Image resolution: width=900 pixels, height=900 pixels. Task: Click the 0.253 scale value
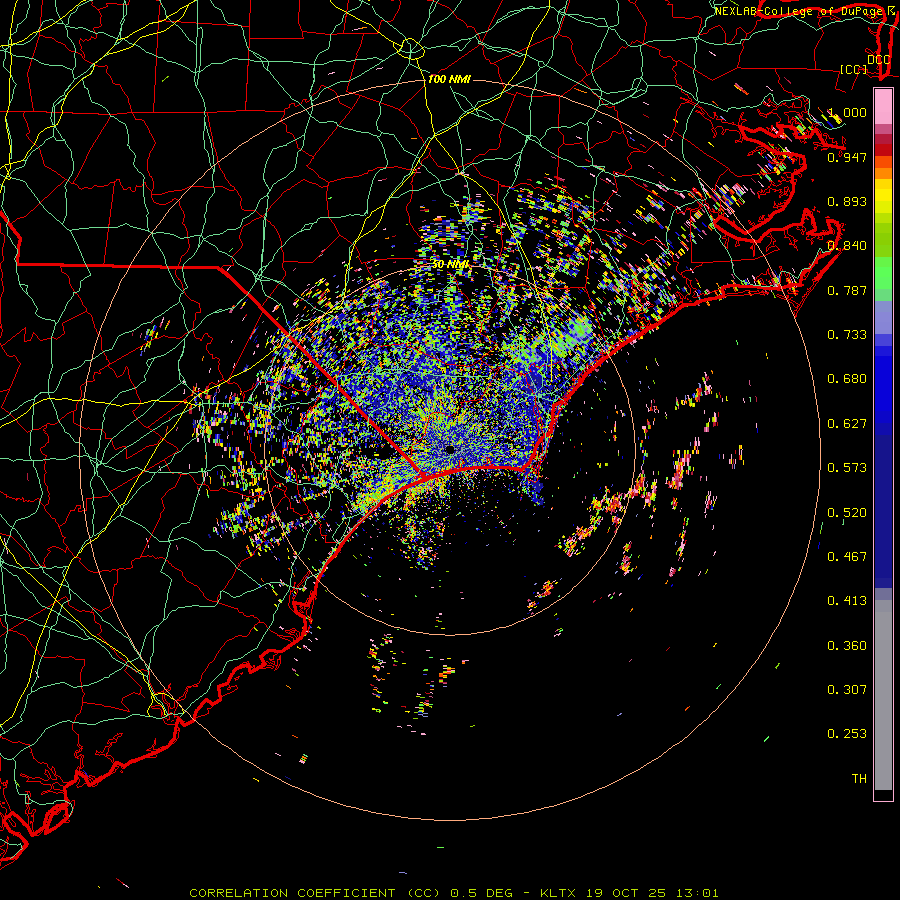pos(847,734)
